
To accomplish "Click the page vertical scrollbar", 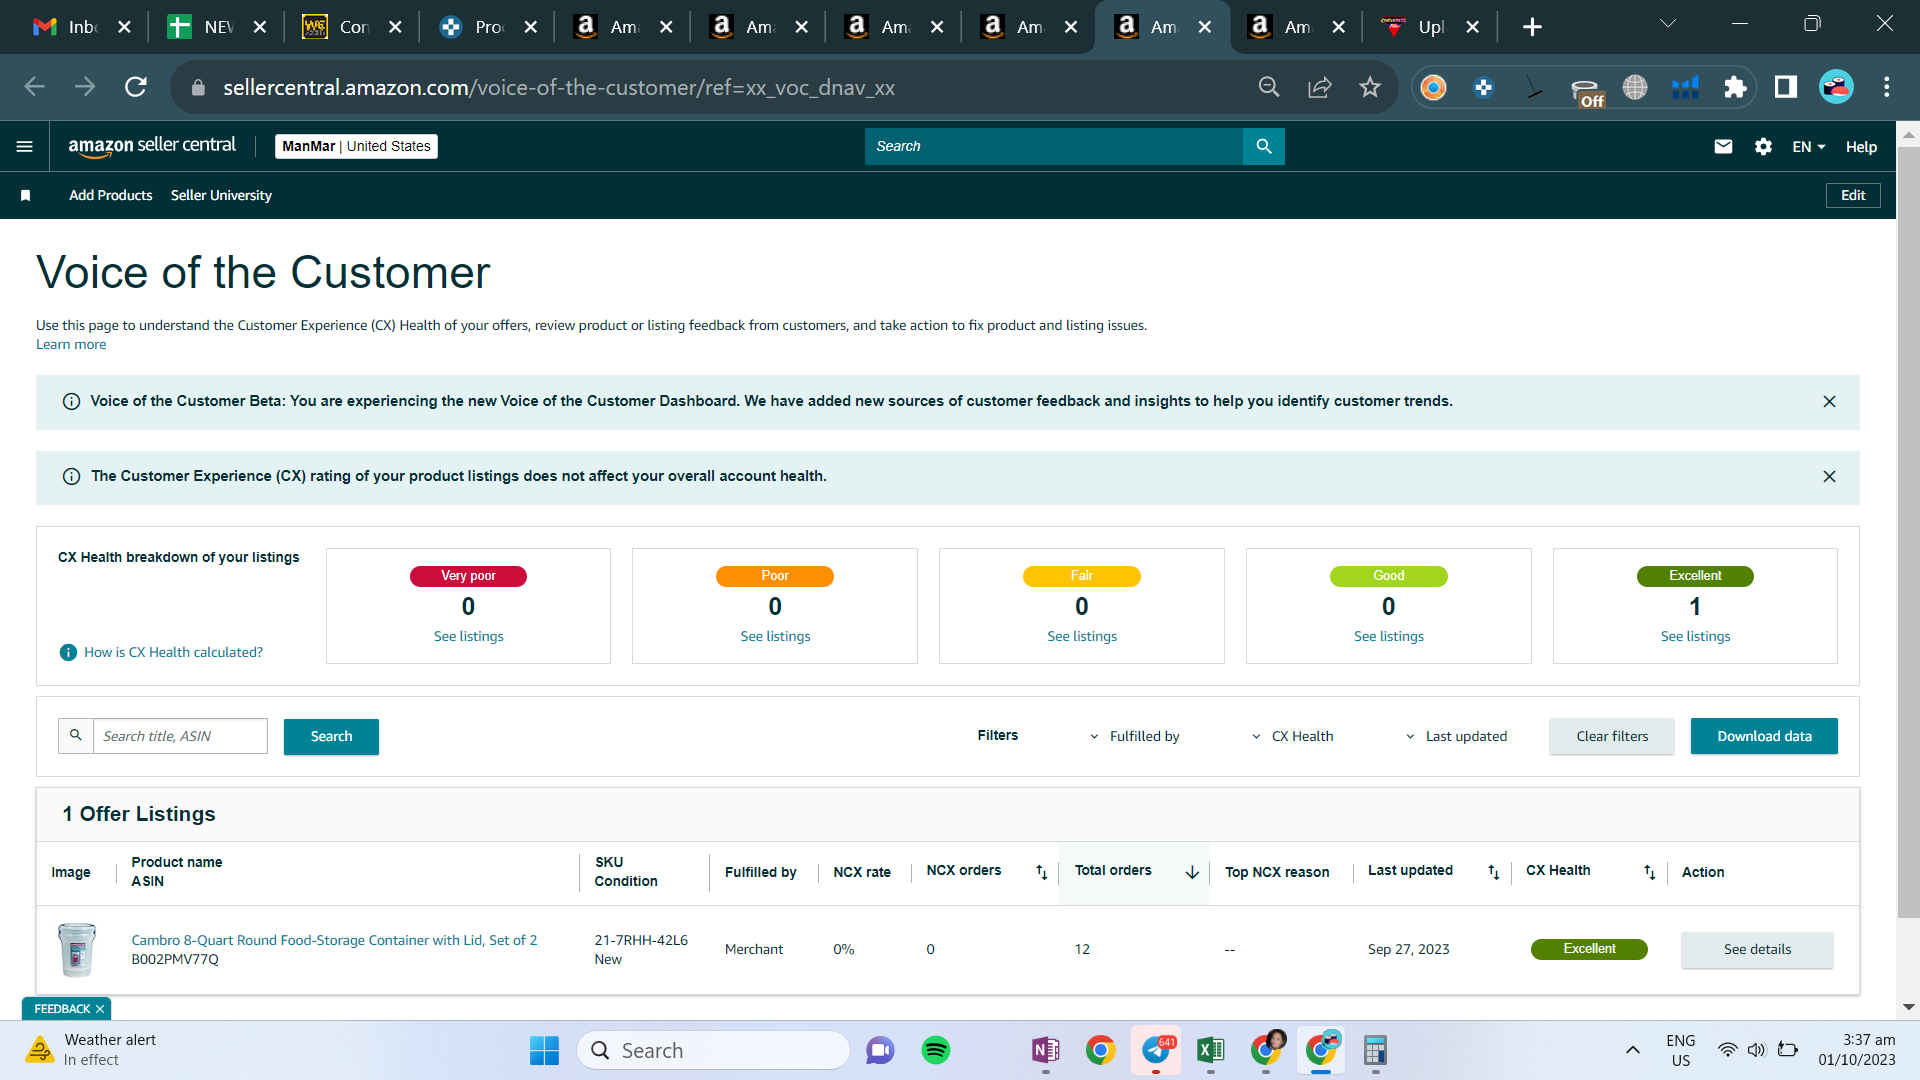I will (1908, 530).
